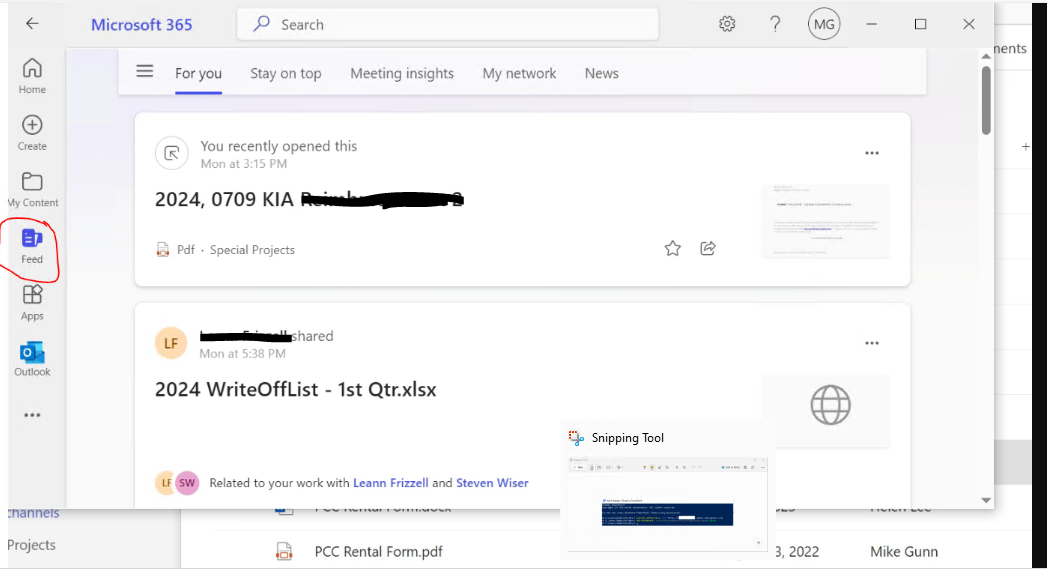Switch to the Stay on top tab
This screenshot has width=1047, height=569.
click(x=286, y=73)
